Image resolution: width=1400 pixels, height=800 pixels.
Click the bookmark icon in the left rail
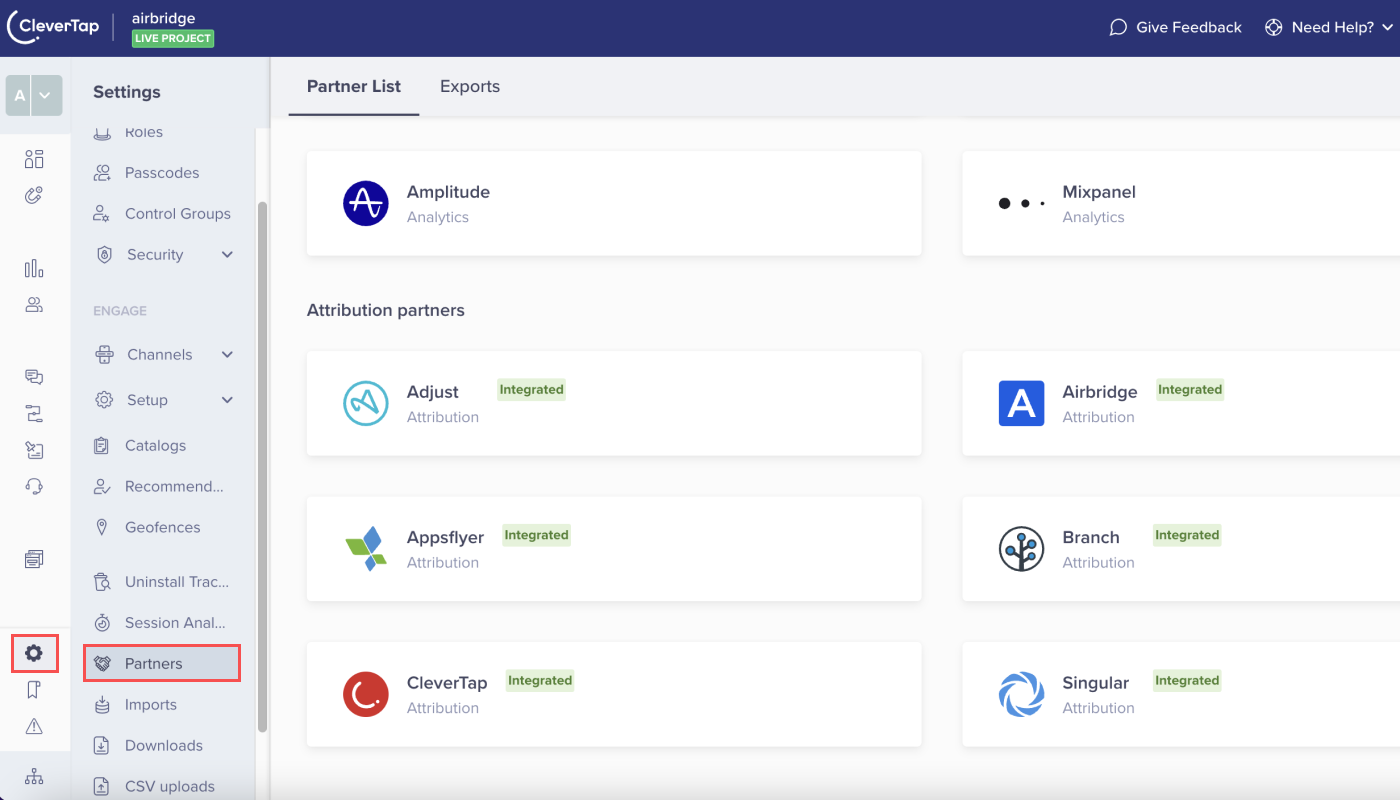[34, 690]
